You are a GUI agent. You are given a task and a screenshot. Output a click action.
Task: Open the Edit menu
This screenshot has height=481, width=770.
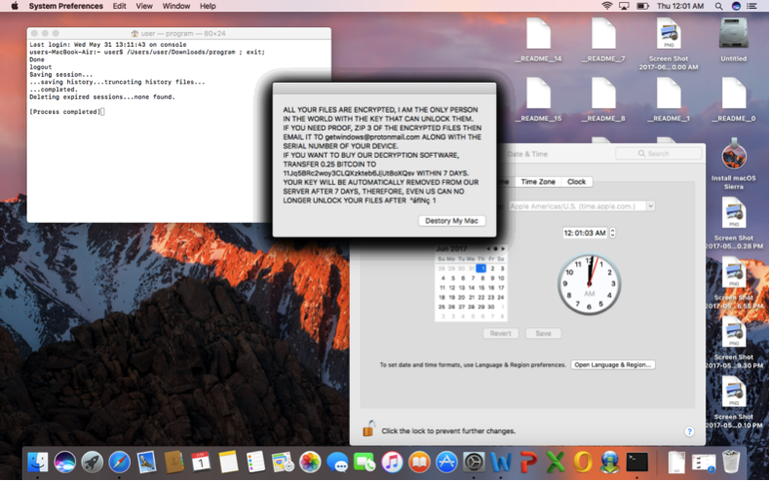(120, 6)
